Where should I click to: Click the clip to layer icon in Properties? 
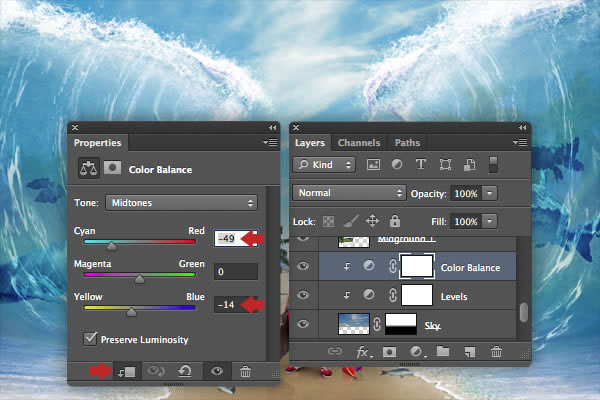pos(127,372)
